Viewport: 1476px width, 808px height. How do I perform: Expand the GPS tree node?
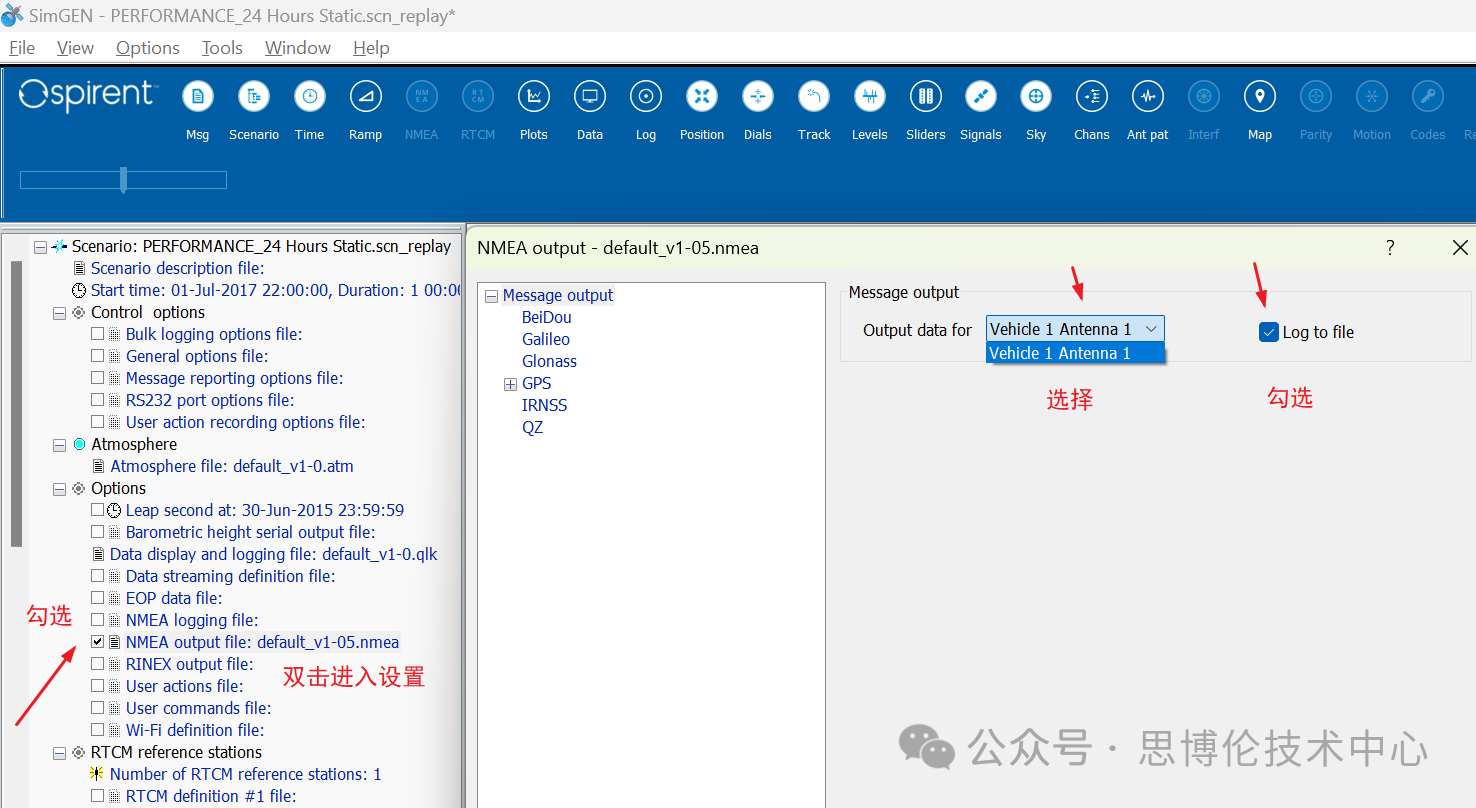point(511,384)
